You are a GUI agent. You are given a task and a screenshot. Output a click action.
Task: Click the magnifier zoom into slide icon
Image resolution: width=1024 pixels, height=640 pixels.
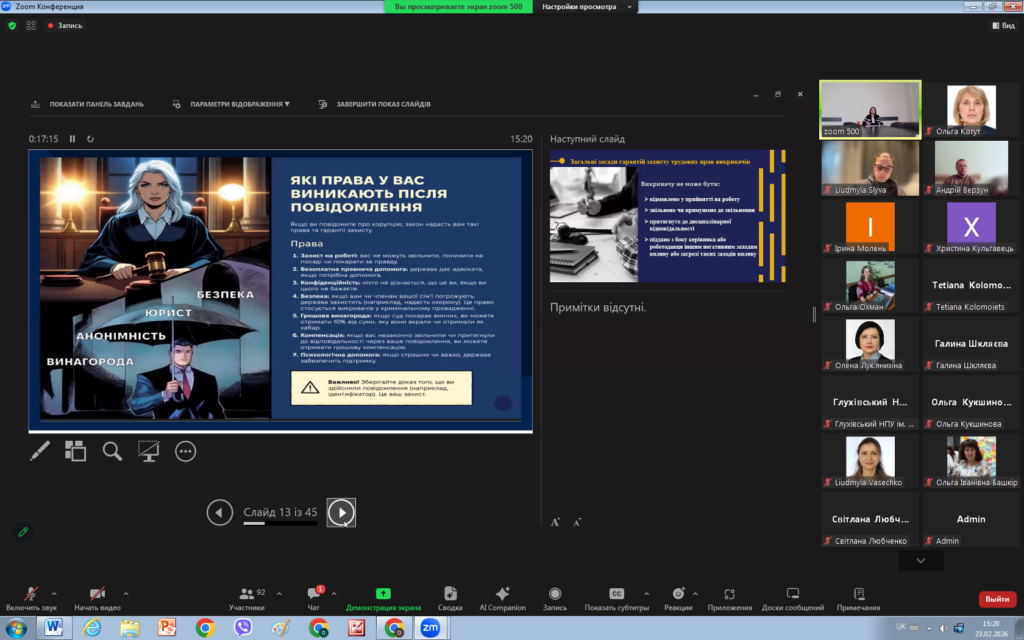pyautogui.click(x=112, y=451)
